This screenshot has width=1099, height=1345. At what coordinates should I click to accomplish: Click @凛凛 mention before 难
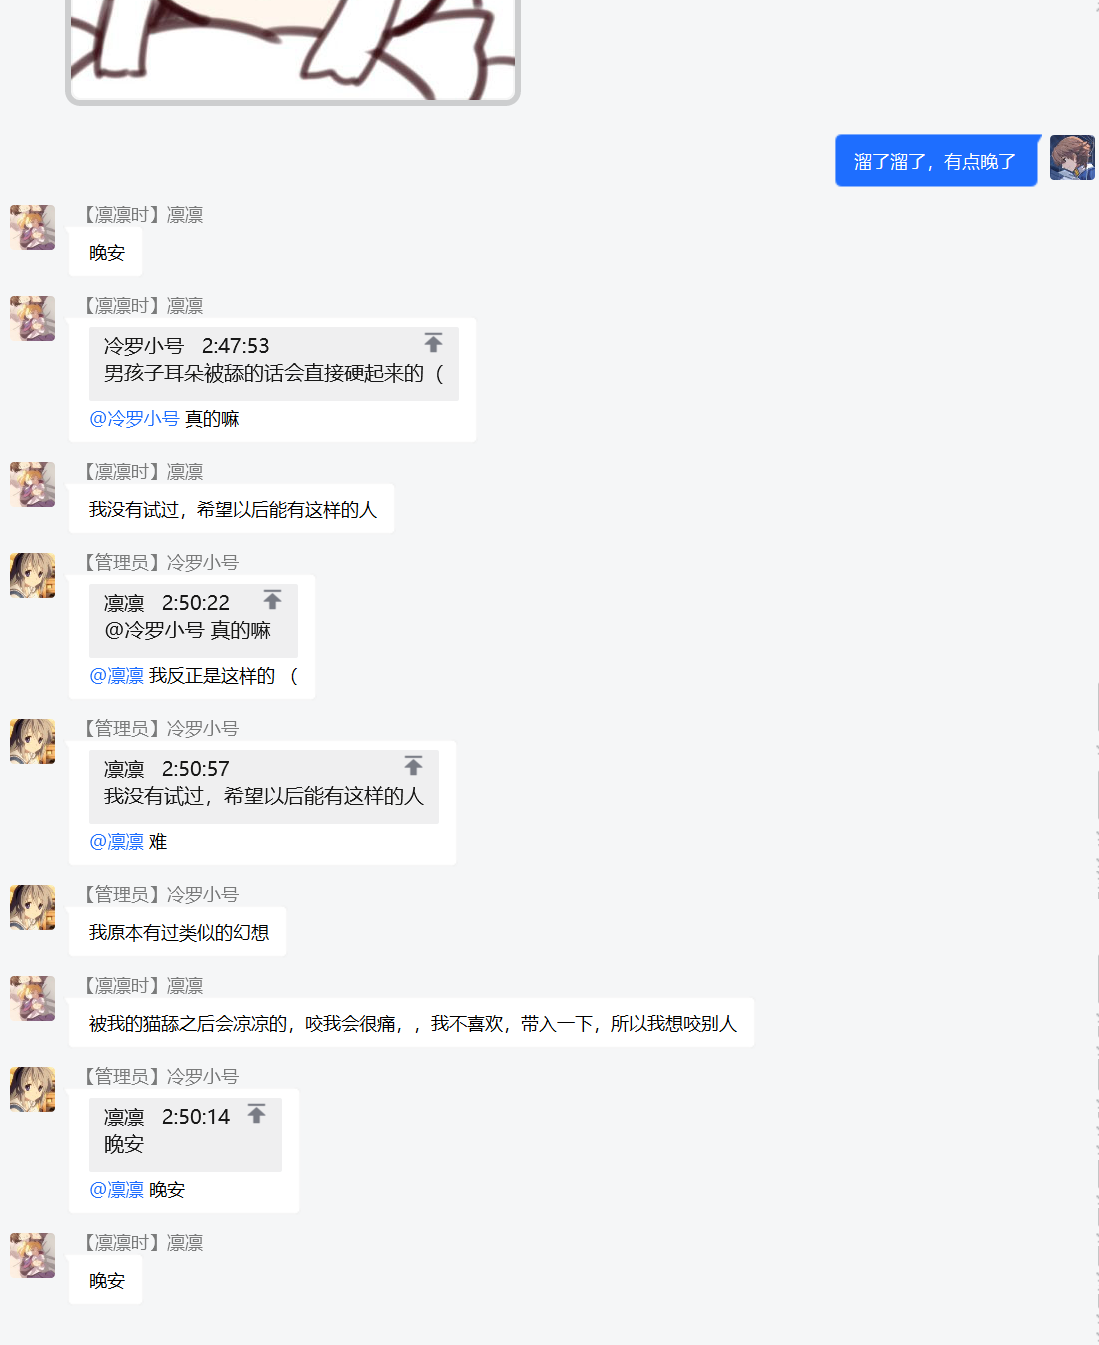pyautogui.click(x=116, y=842)
